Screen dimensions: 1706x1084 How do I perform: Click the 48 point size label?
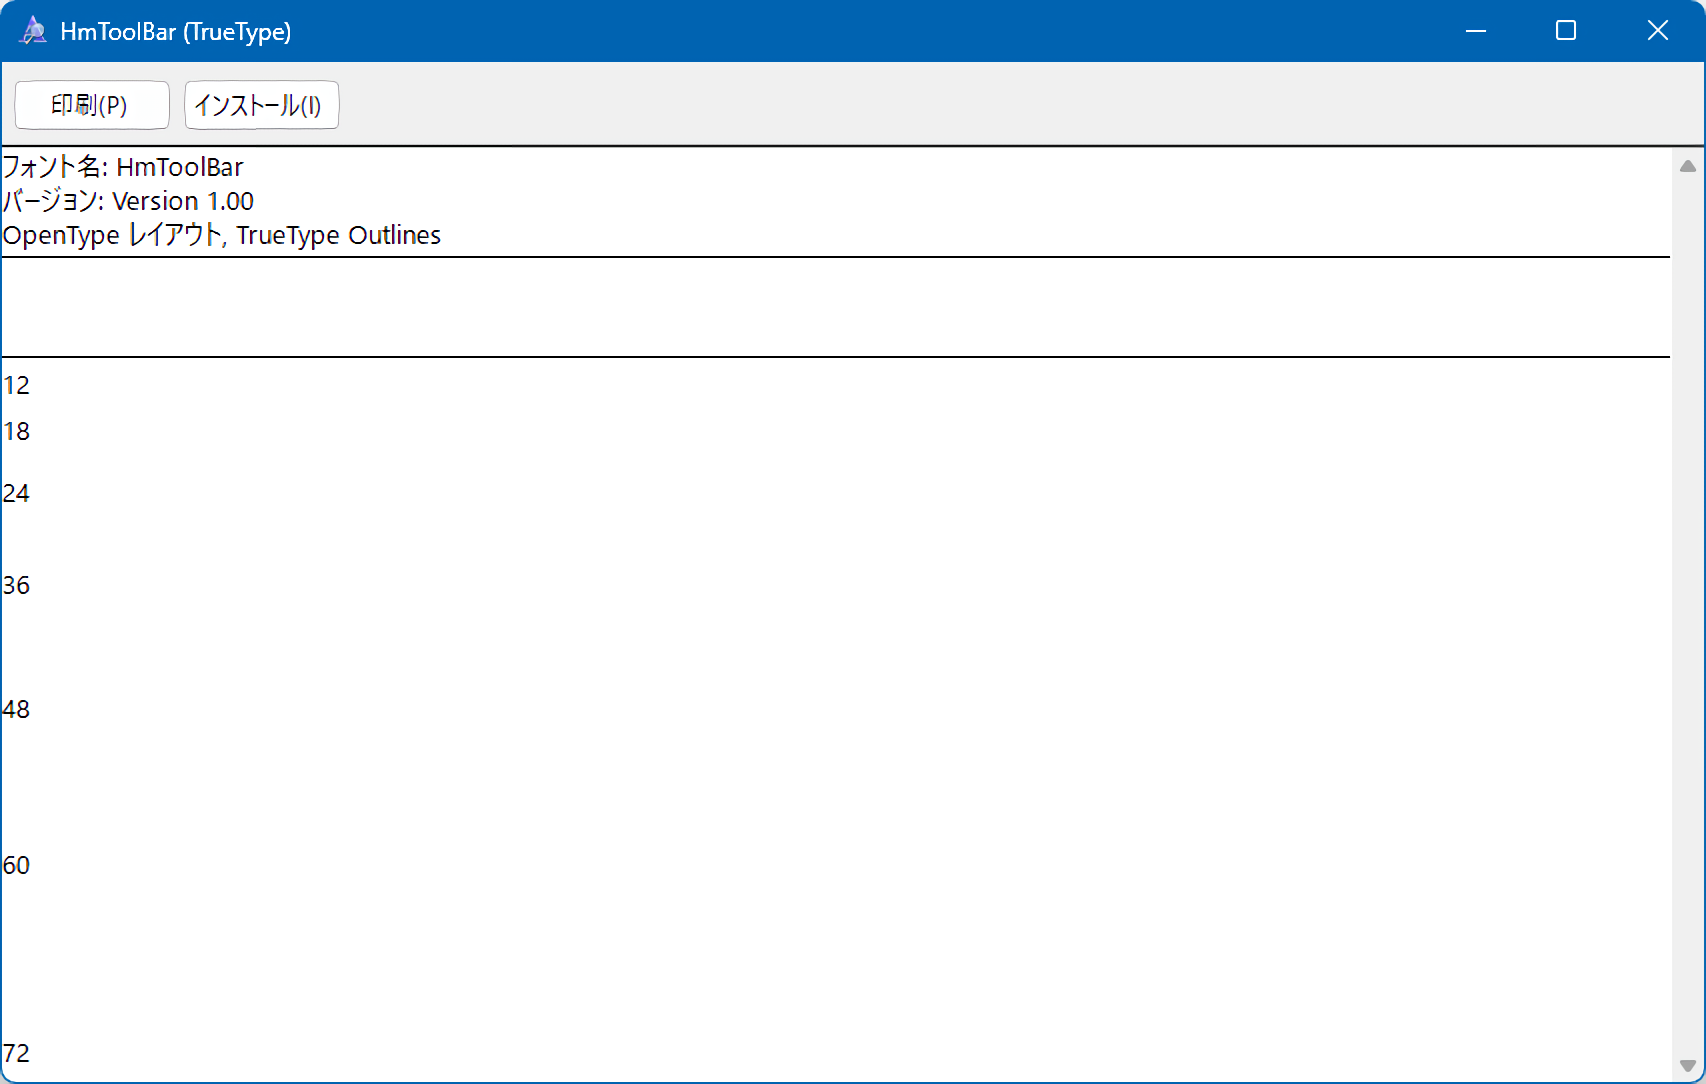coord(16,710)
